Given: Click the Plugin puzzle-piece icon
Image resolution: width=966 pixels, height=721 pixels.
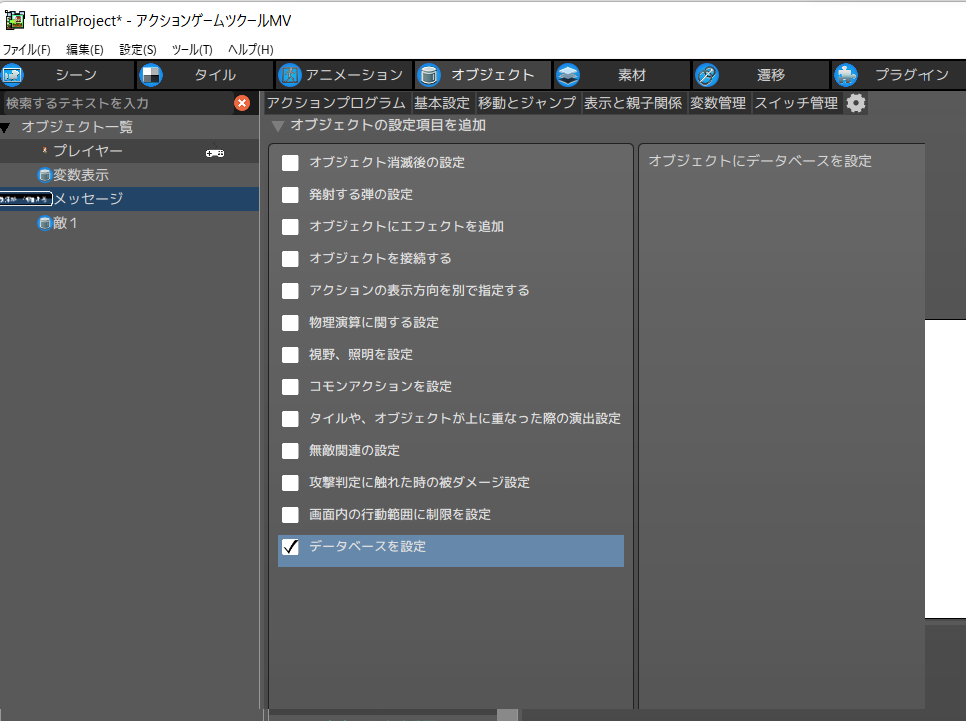Looking at the screenshot, I should [846, 75].
